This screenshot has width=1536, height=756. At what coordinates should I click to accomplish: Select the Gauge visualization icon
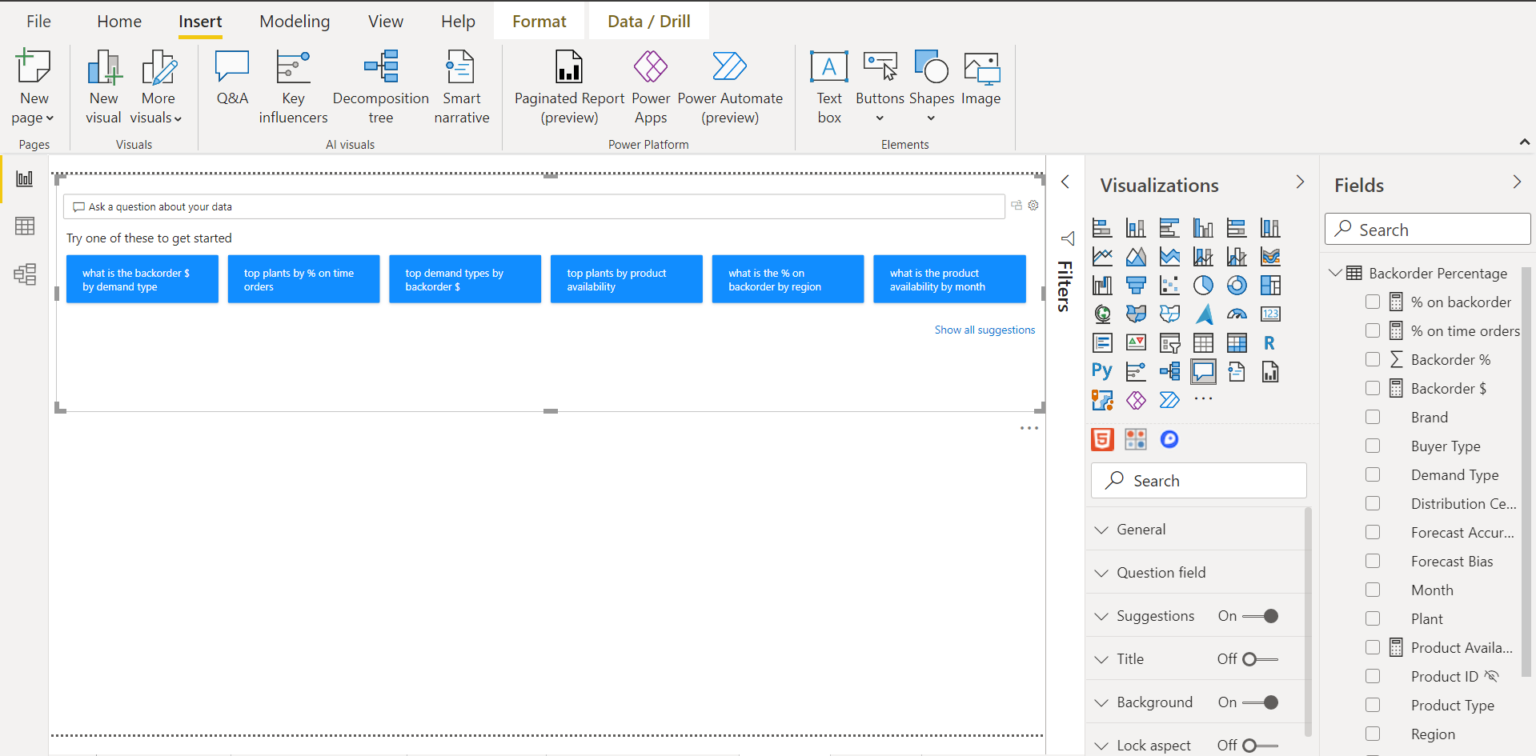[1237, 313]
